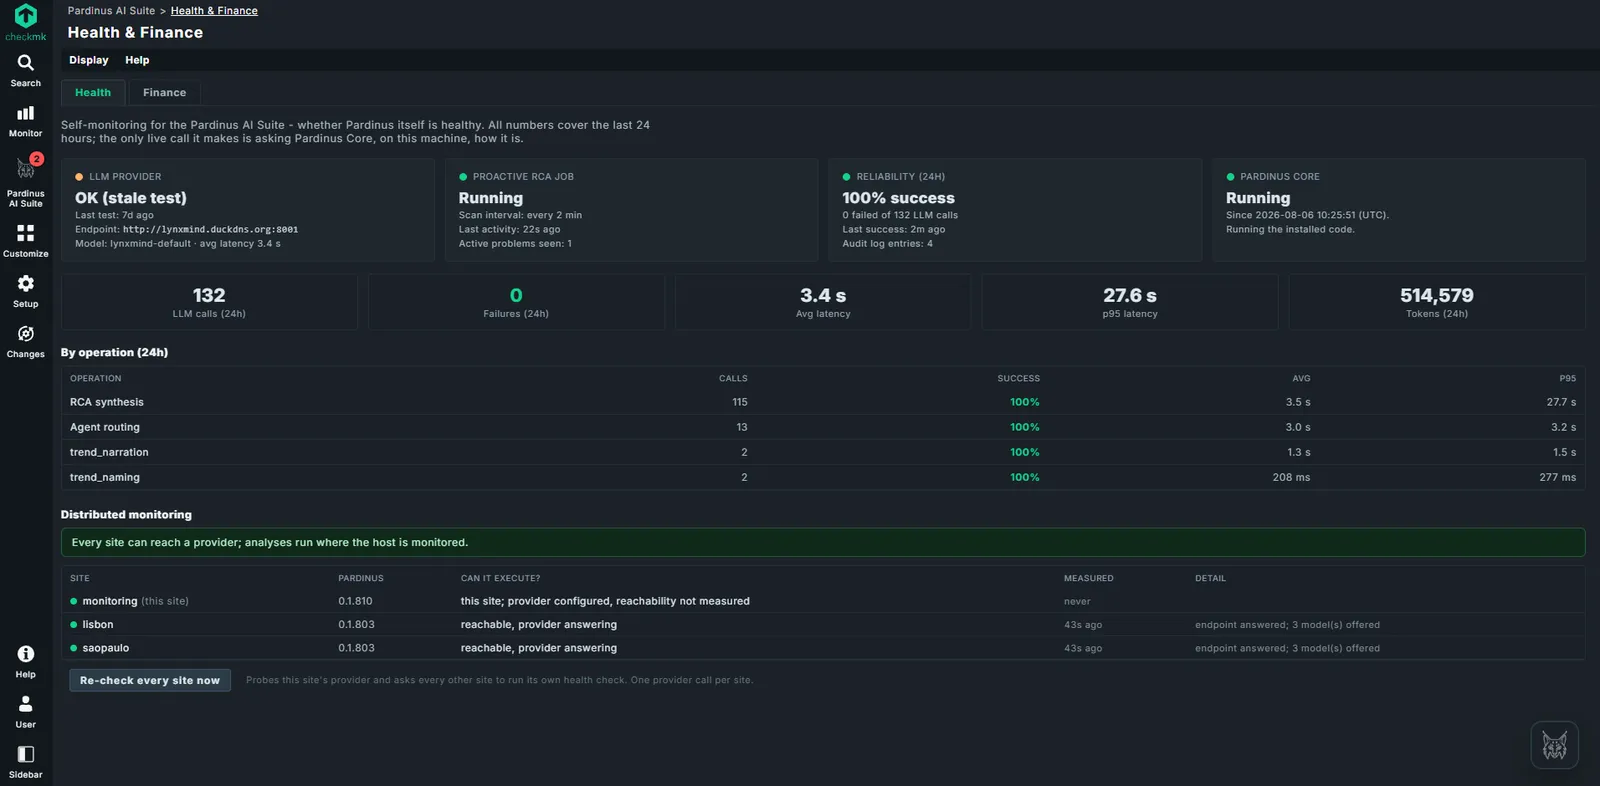Open the User menu icon
This screenshot has height=786, width=1600.
click(x=25, y=704)
